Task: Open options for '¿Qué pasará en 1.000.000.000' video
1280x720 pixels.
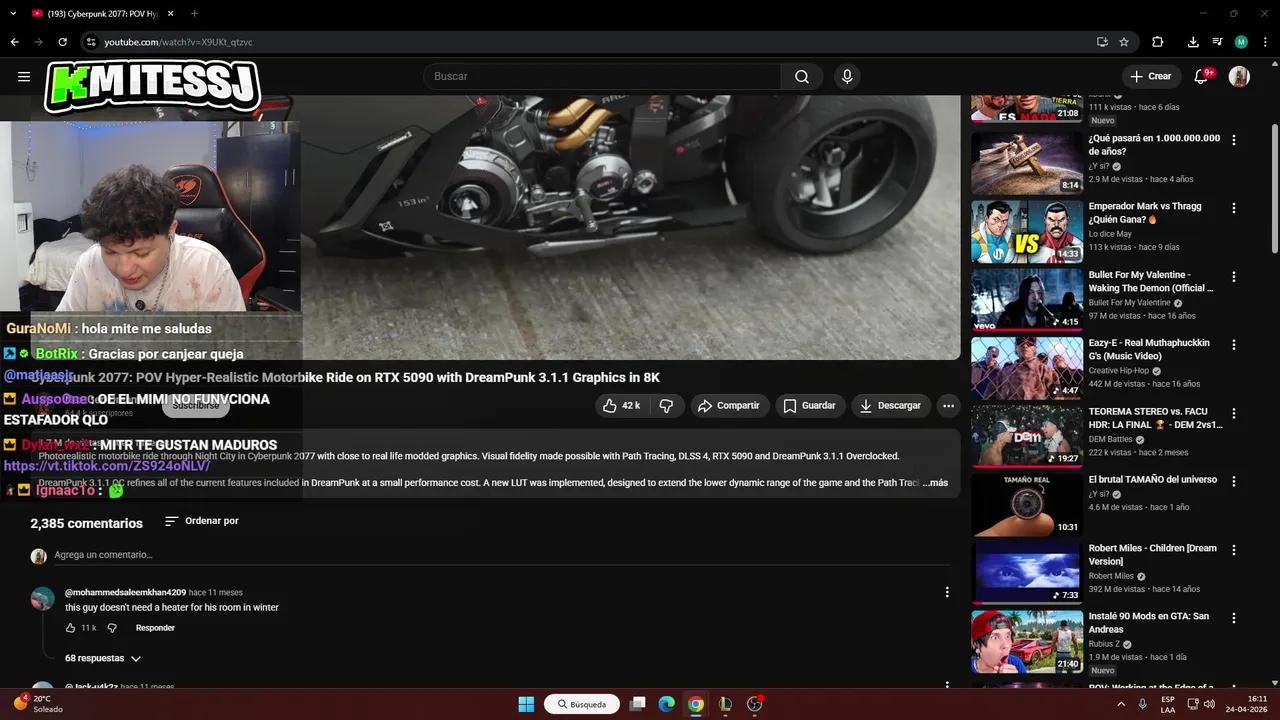Action: coord(1233,140)
